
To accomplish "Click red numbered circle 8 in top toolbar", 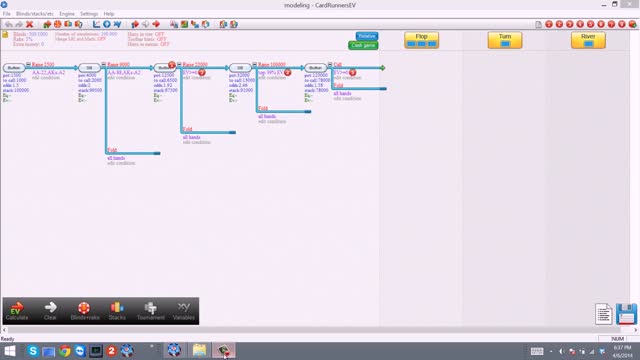I will 622,24.
